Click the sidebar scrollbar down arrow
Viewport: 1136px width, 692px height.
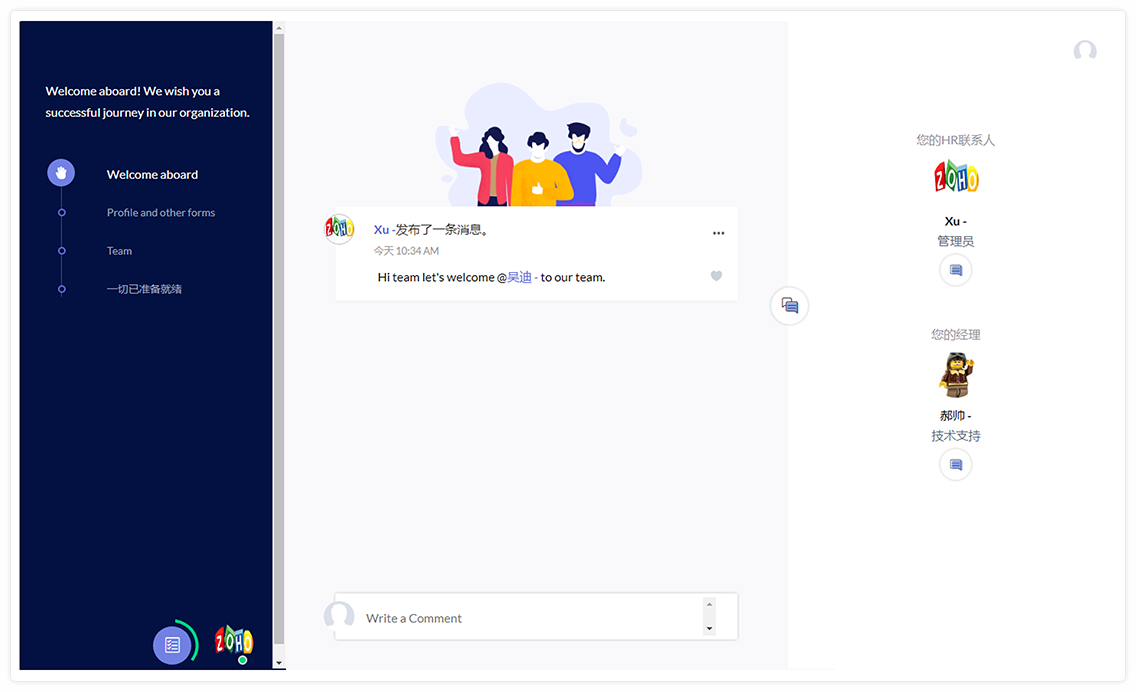279,663
